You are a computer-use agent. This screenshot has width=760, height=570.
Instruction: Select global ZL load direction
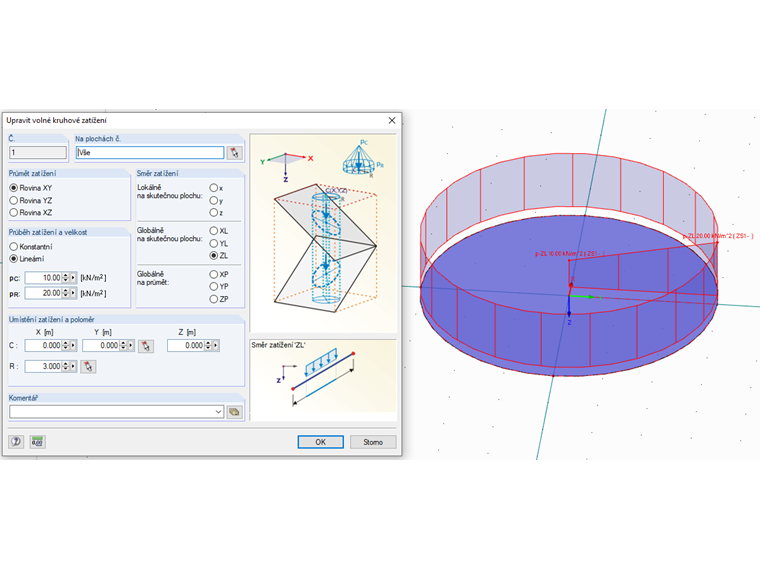[x=213, y=255]
